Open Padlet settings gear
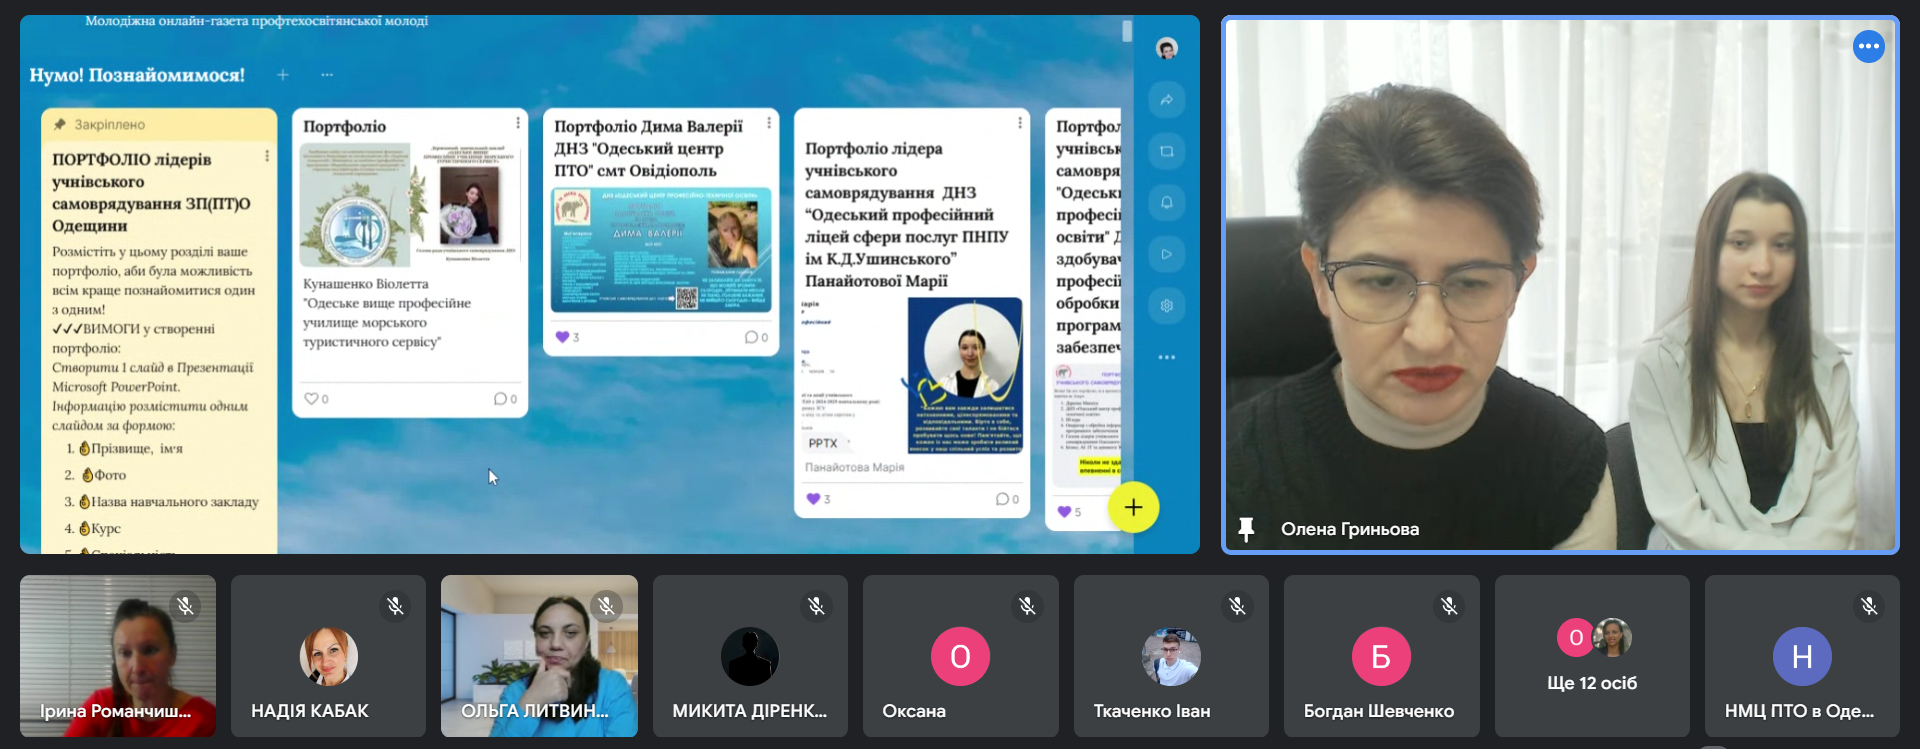This screenshot has height=749, width=1920. [1166, 306]
